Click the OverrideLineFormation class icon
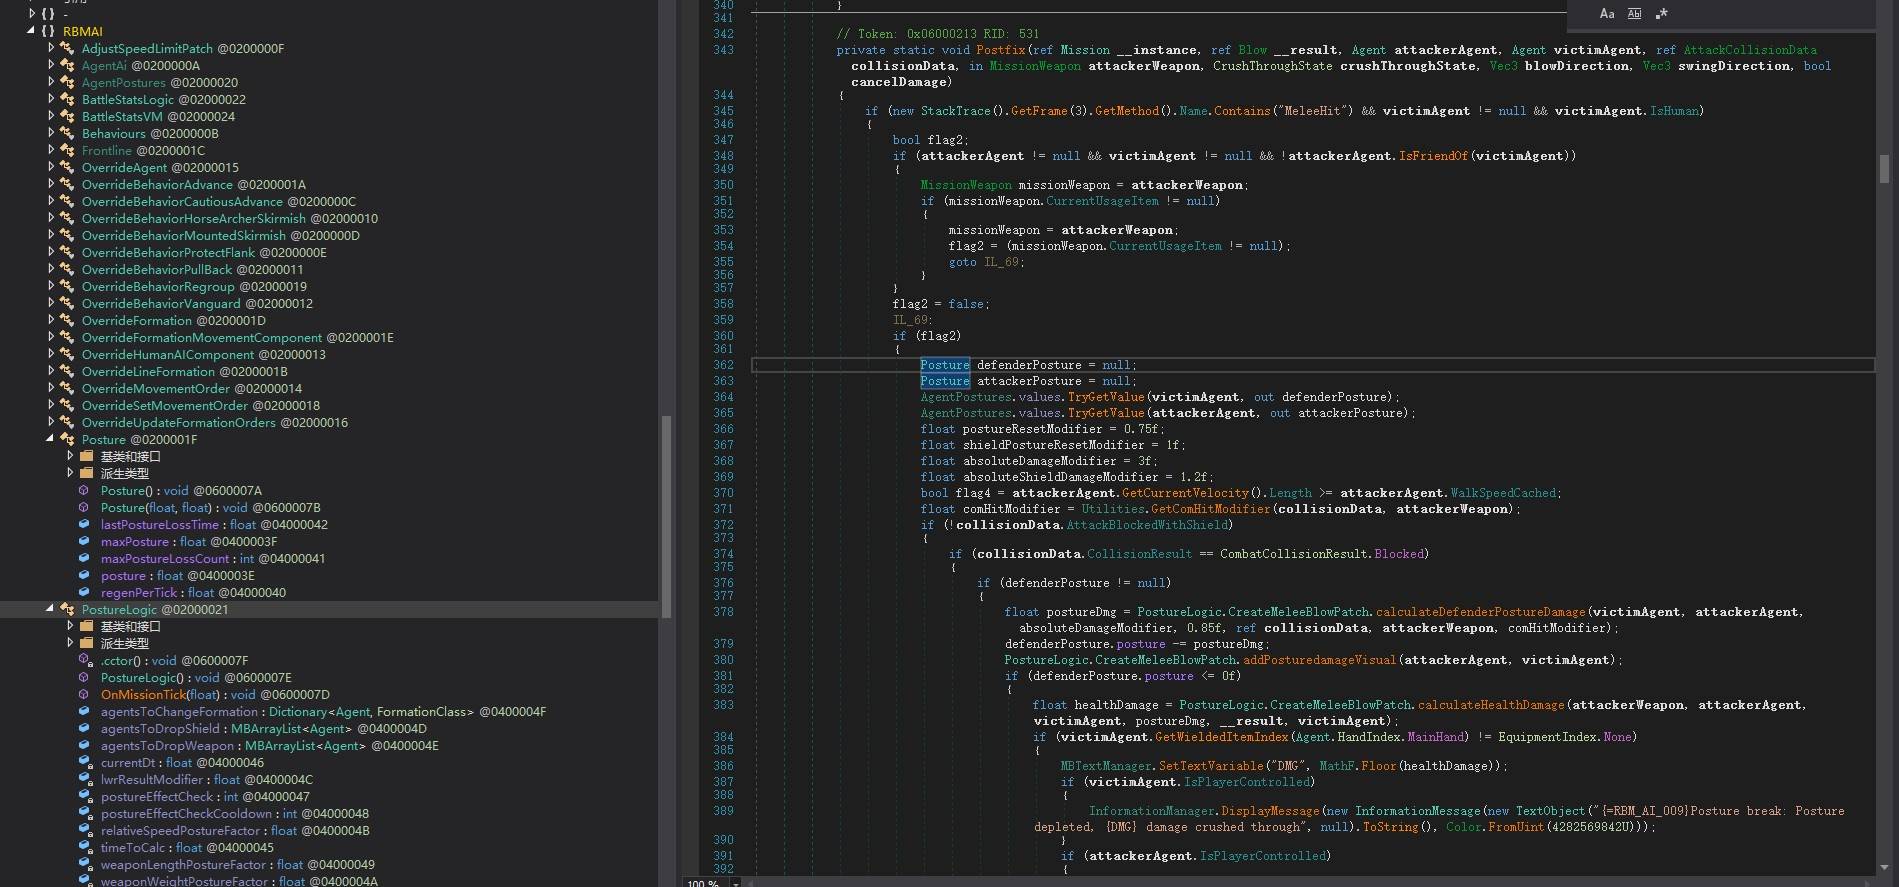 pyautogui.click(x=67, y=371)
